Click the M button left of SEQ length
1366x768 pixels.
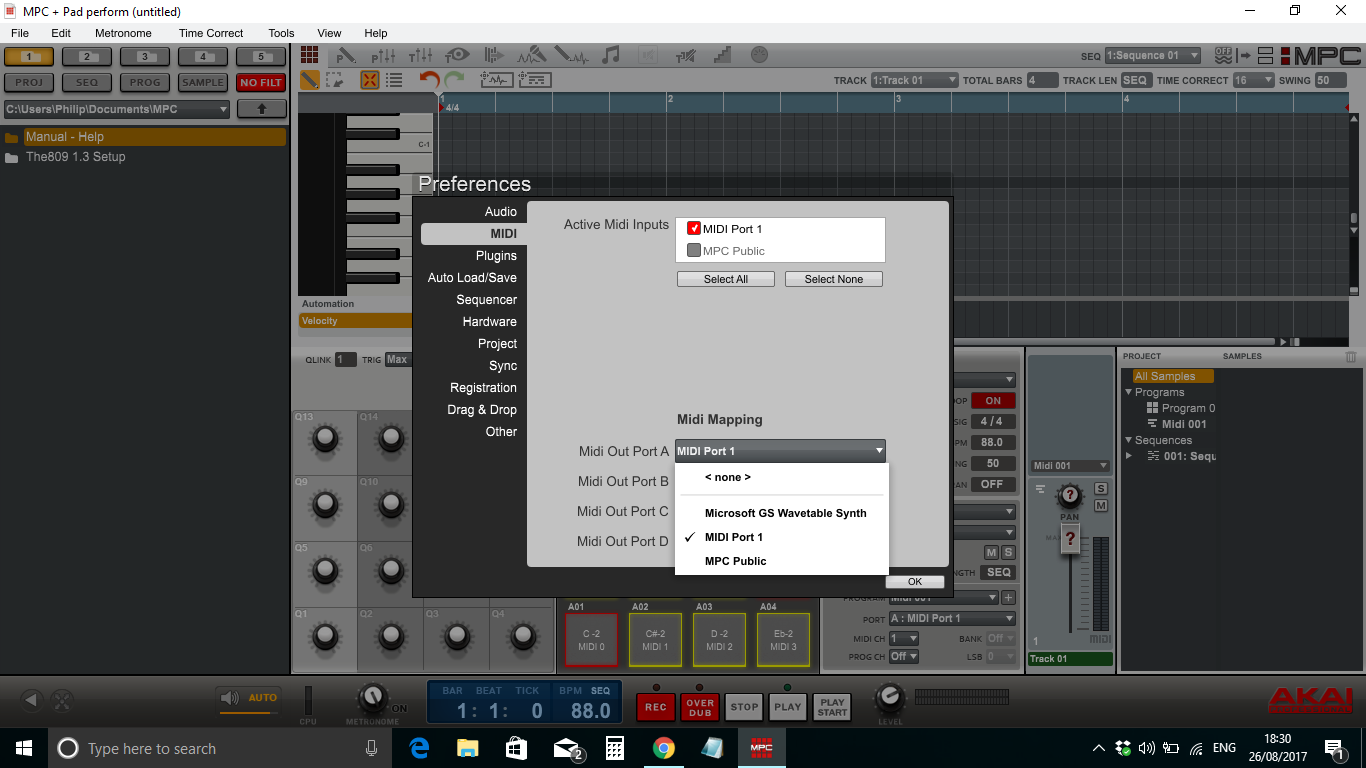(x=991, y=552)
